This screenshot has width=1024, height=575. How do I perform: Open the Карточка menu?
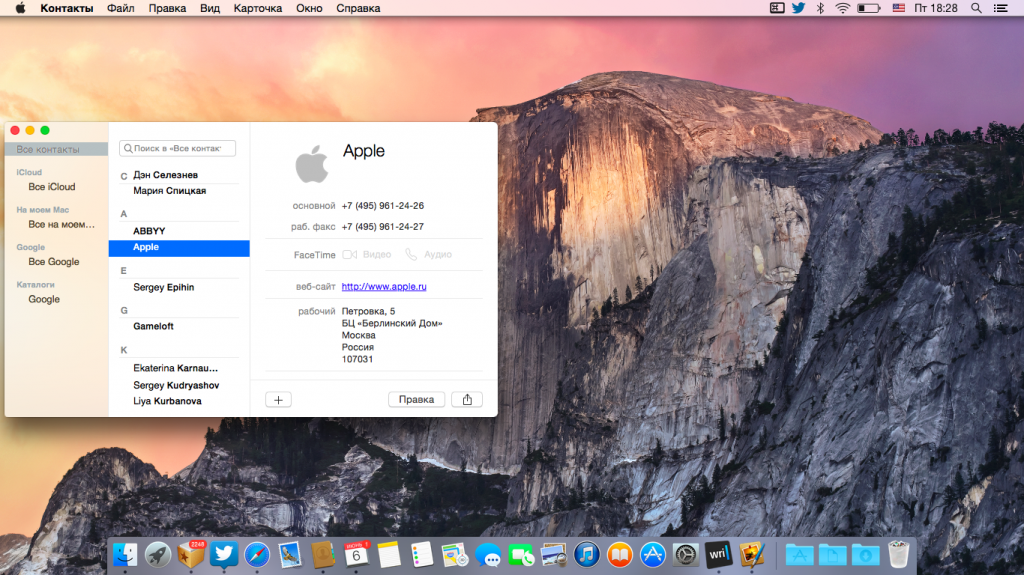(258, 8)
